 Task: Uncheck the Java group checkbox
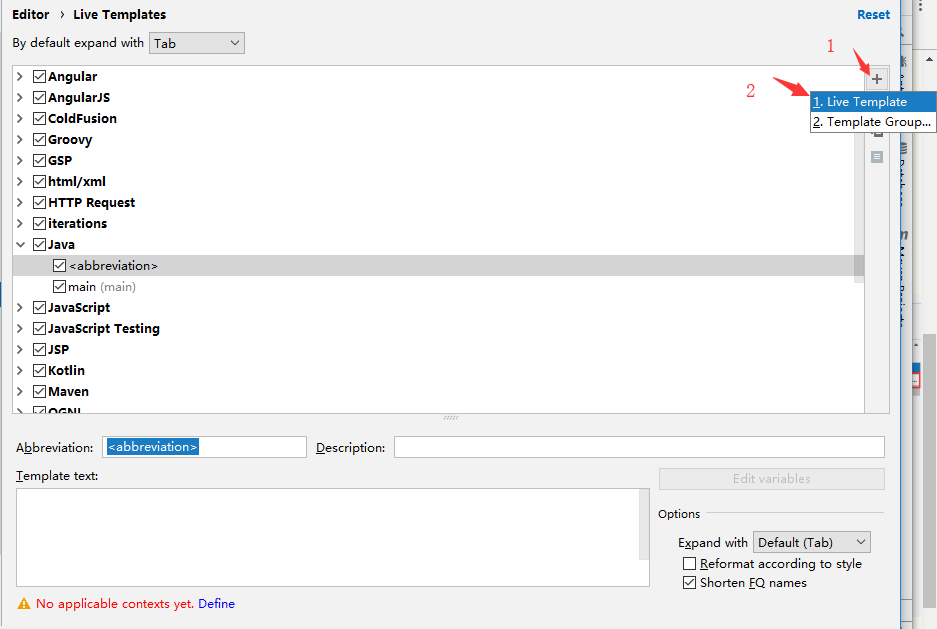[39, 244]
